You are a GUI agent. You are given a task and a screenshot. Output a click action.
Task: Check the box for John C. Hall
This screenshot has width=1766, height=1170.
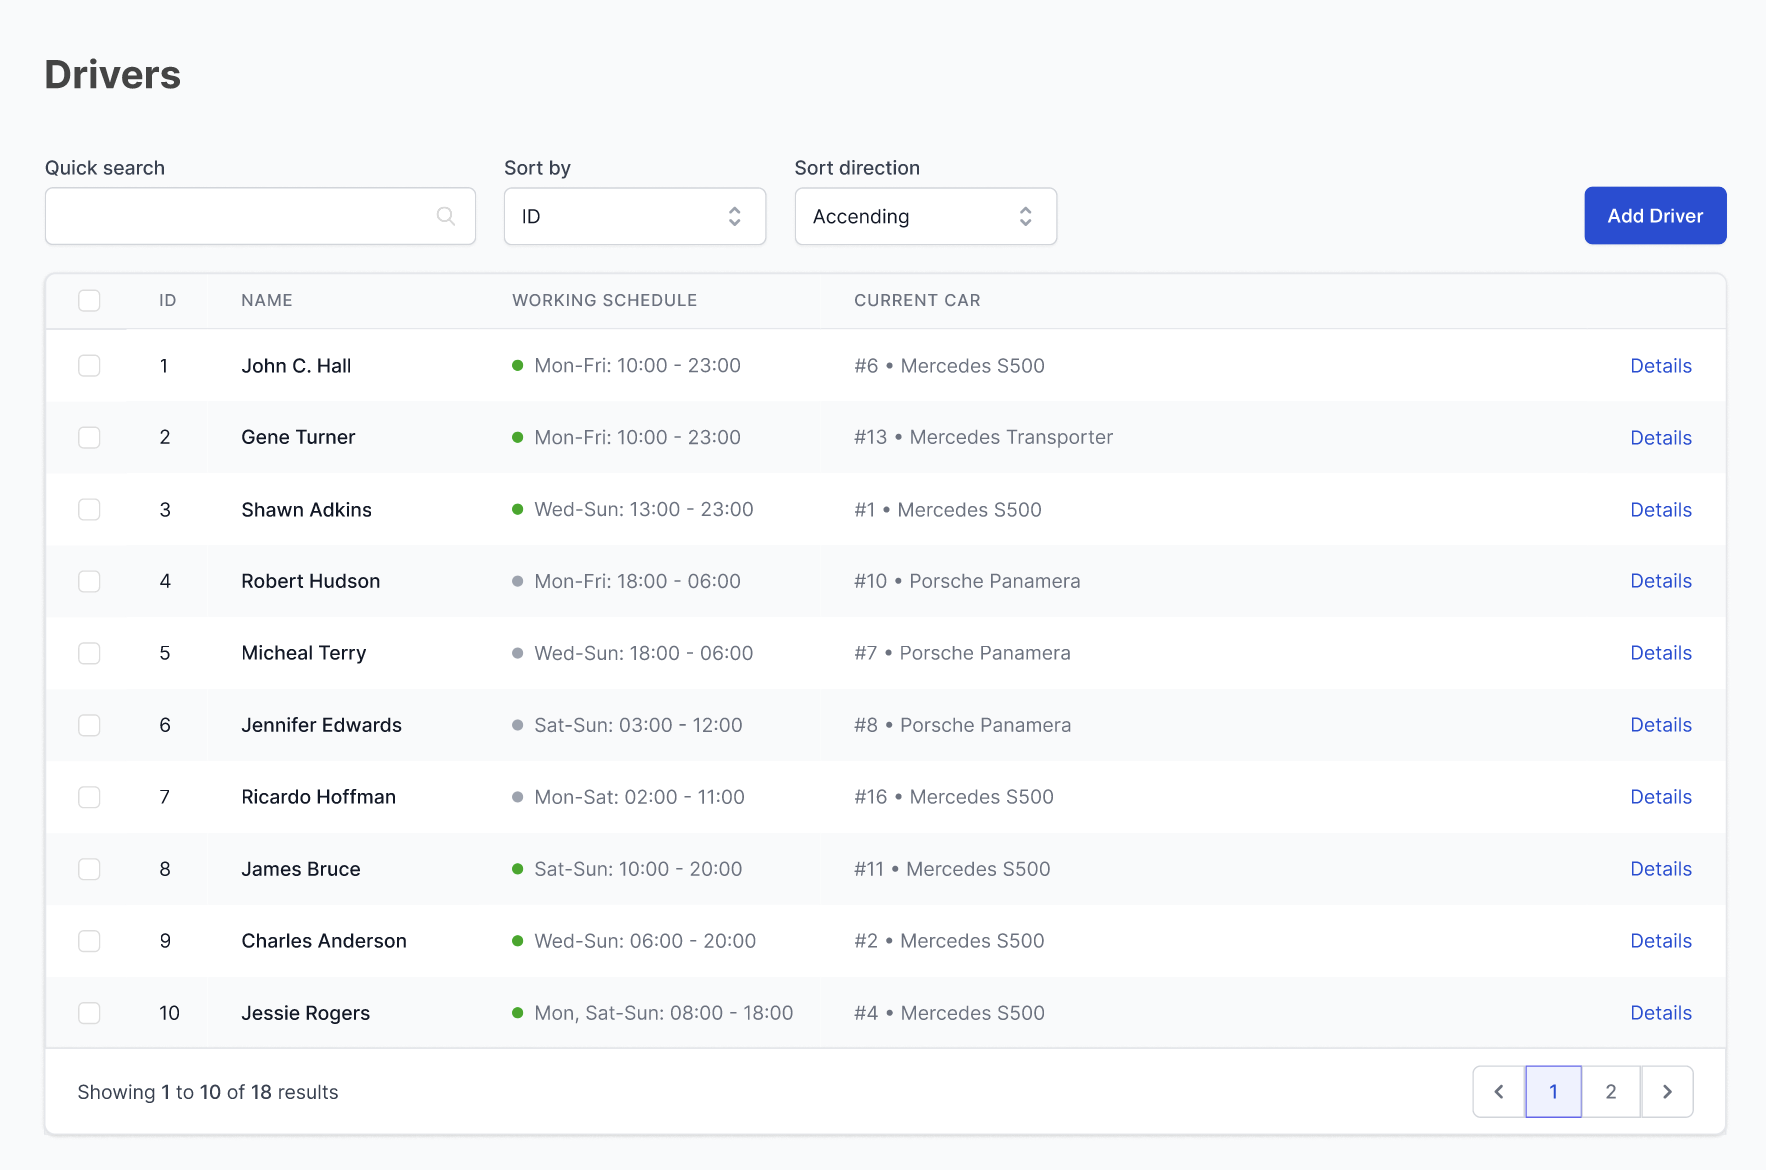coord(89,365)
